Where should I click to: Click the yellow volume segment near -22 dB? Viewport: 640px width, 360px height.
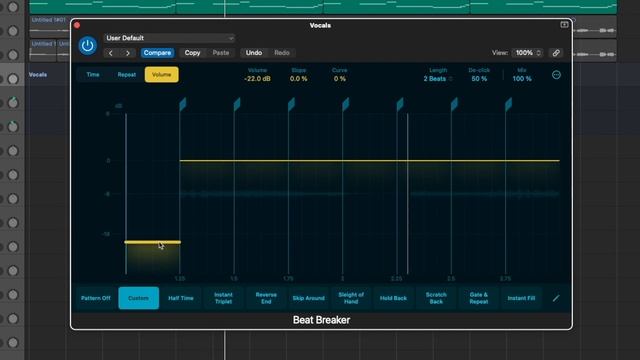[x=153, y=242]
